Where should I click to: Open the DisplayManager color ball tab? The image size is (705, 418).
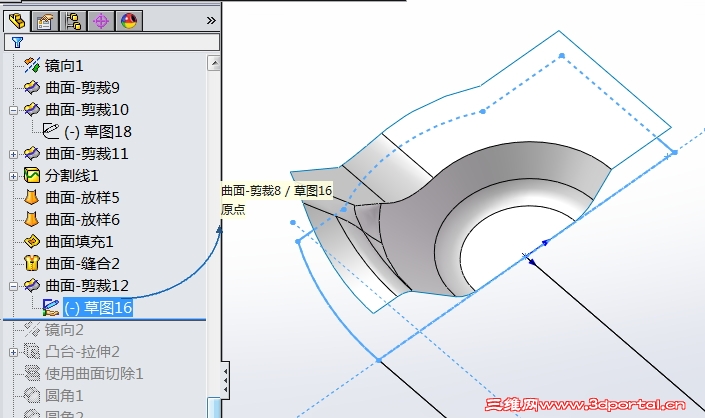[129, 21]
